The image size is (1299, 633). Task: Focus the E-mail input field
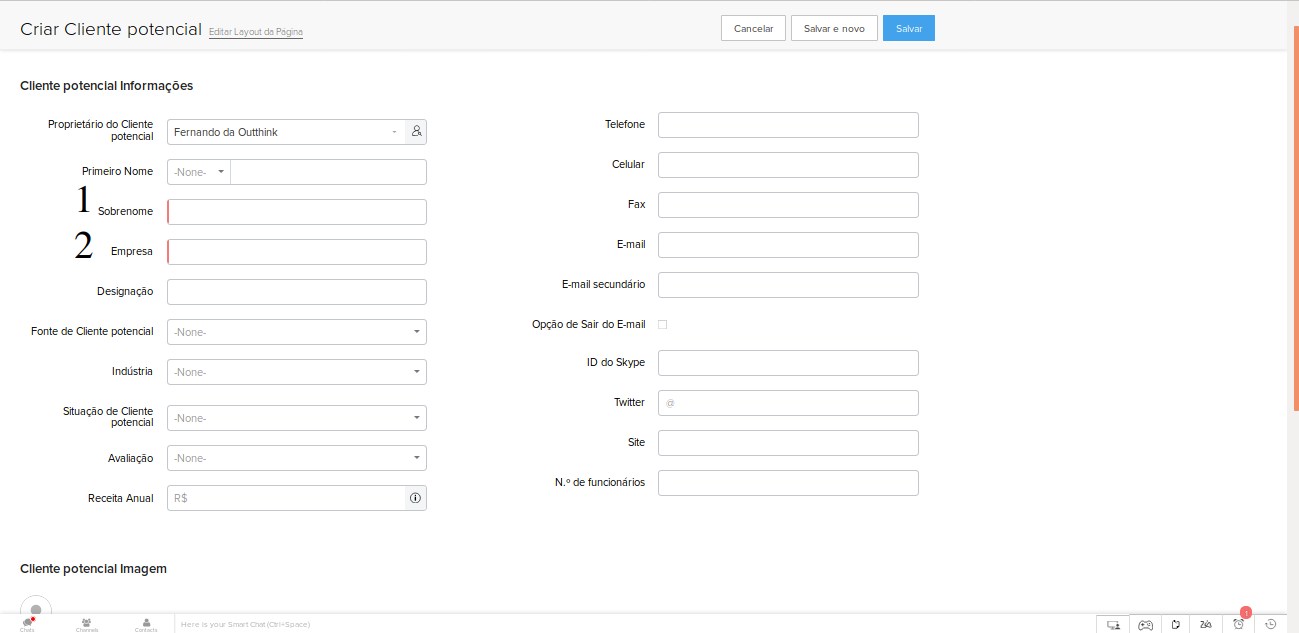(788, 245)
